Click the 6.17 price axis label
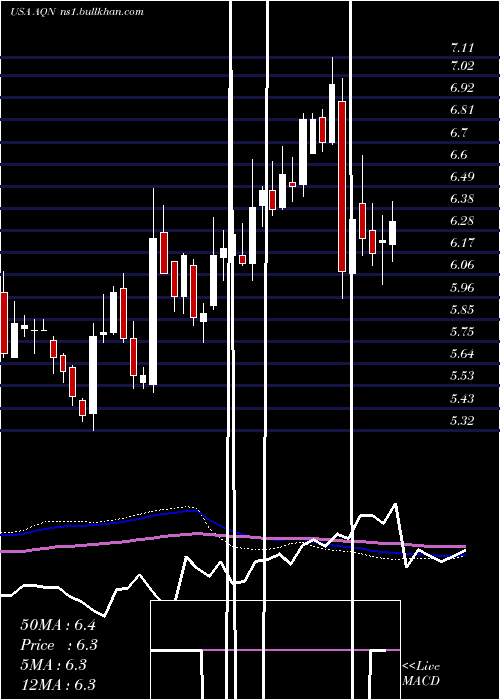The width and height of the screenshot is (500, 700). [462, 243]
